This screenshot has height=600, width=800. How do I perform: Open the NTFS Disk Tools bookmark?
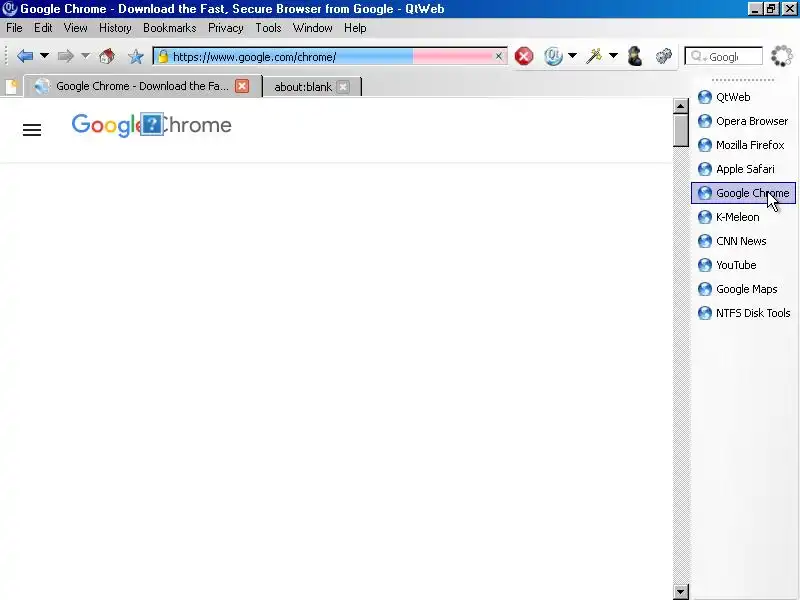744,313
